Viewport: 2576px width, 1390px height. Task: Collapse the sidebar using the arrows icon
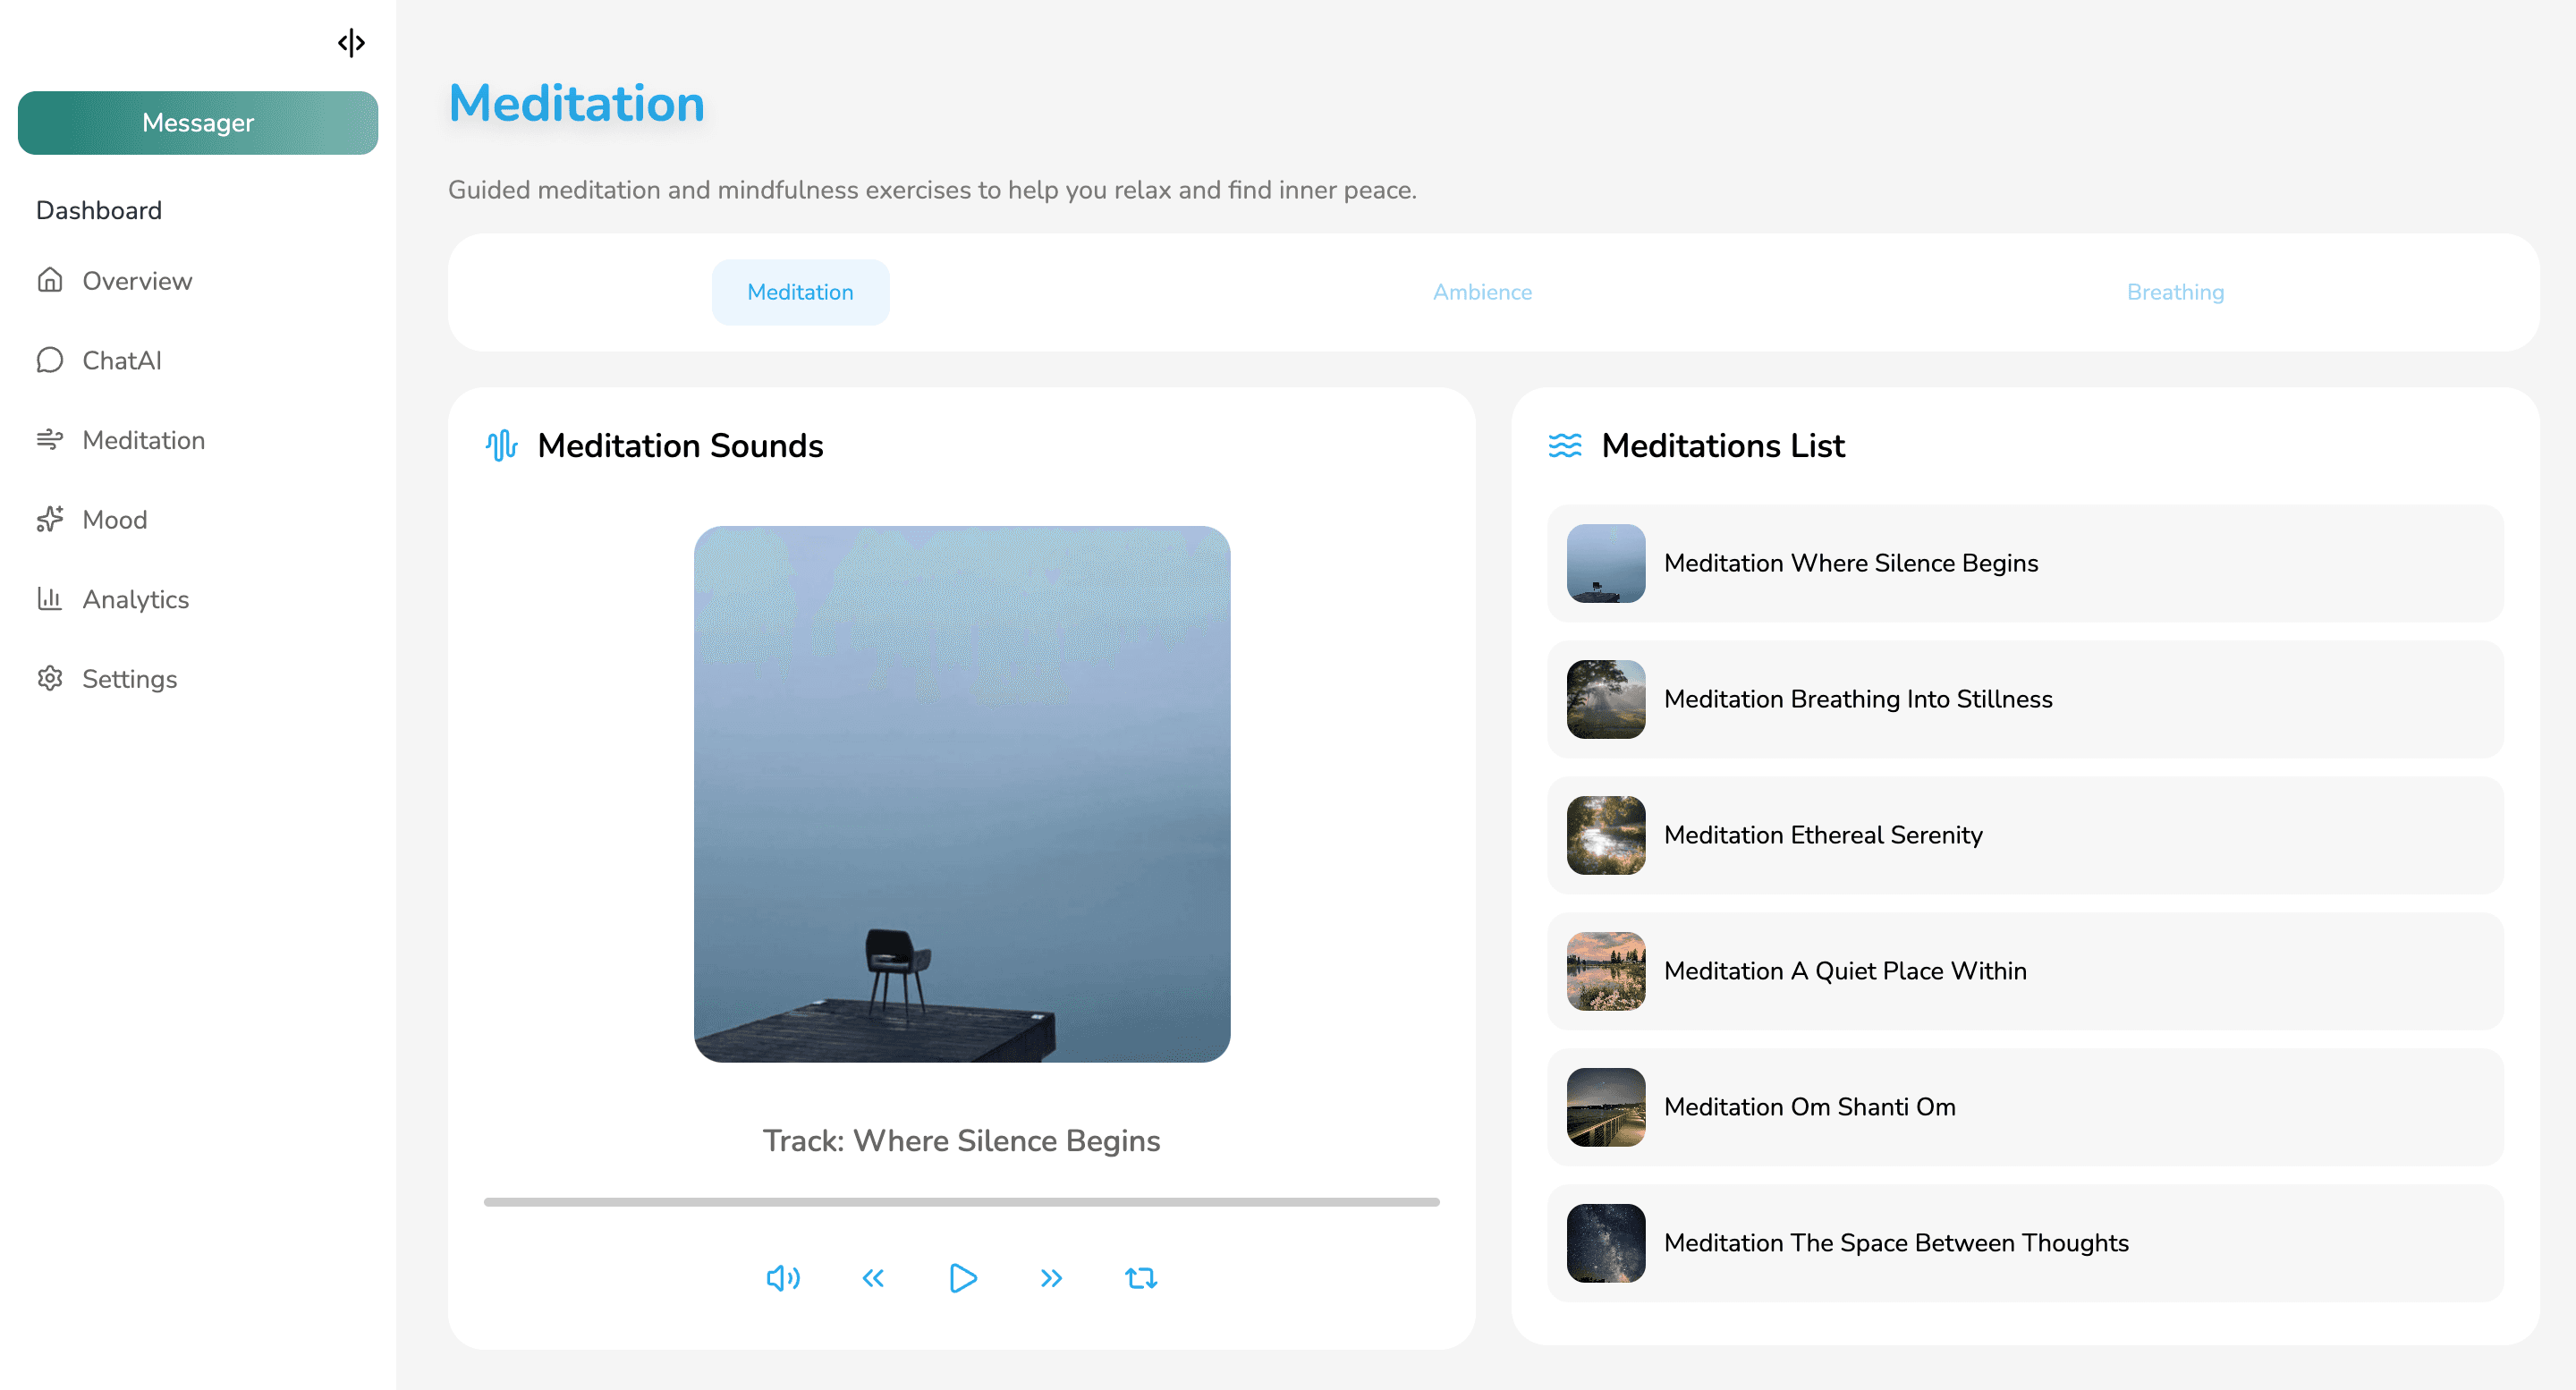point(351,43)
